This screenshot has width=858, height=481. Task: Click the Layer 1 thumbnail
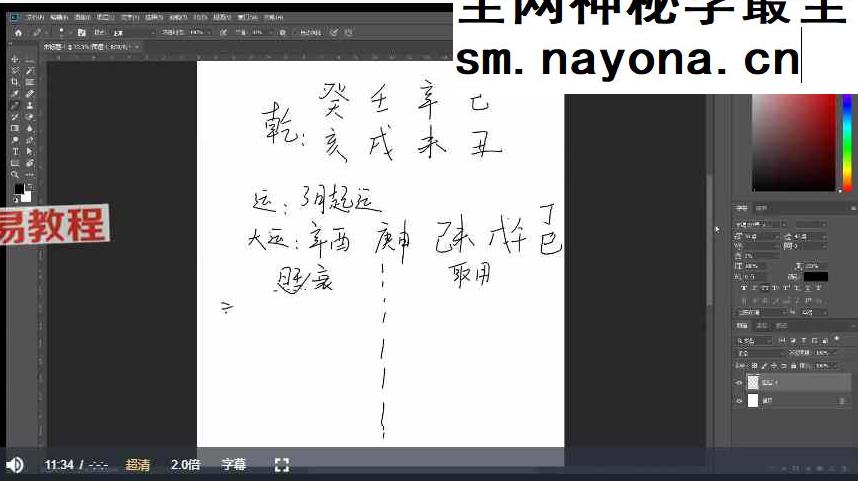753,383
